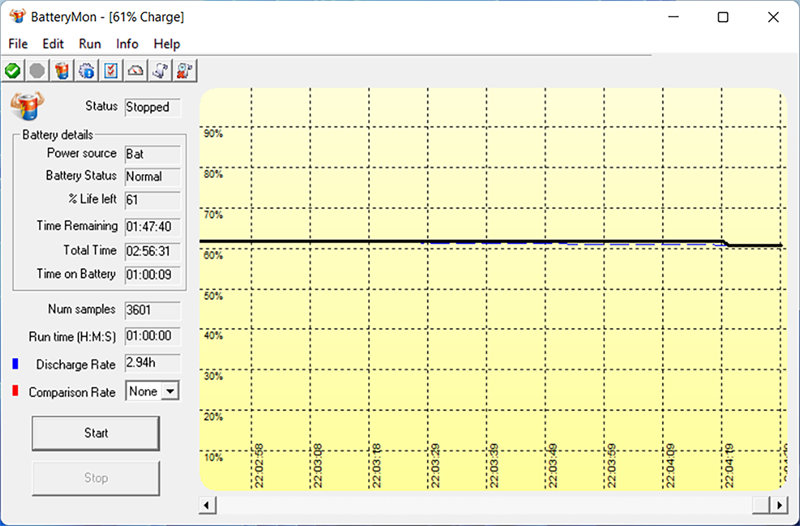Screen dimensions: 800x526
Task: Click the Start button
Action: 96,433
